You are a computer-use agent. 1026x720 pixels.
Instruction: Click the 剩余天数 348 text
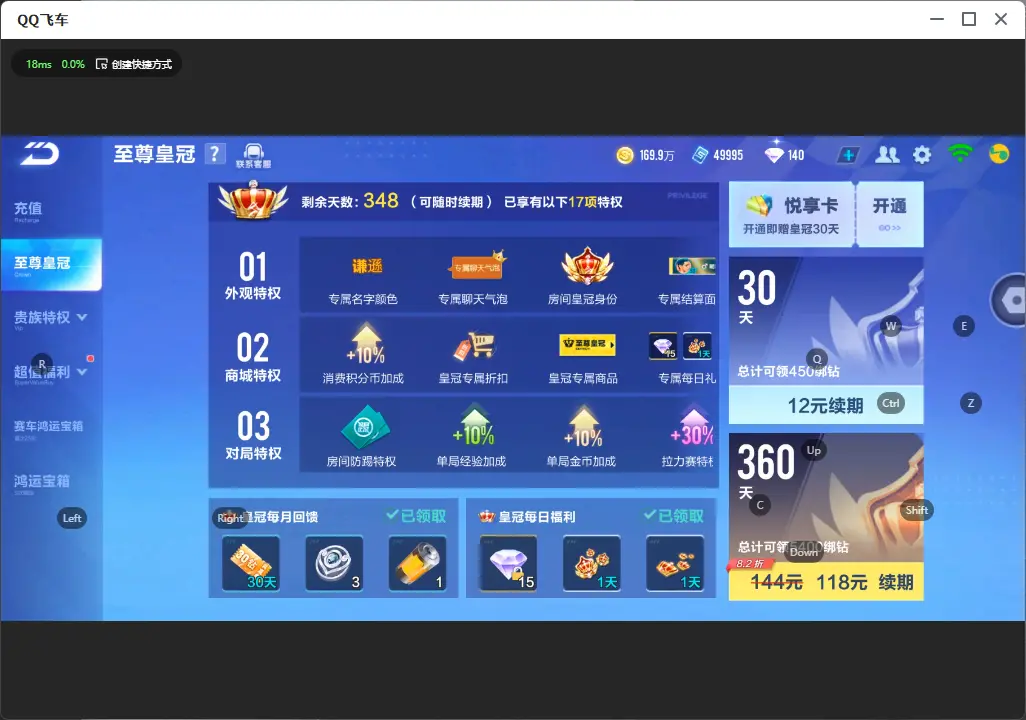(349, 201)
